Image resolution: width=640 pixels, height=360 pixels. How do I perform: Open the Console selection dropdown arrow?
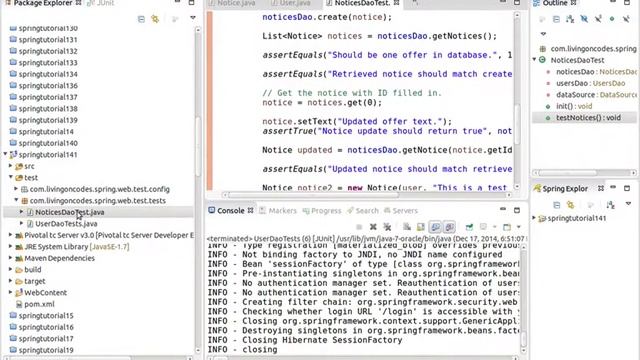tap(494, 227)
